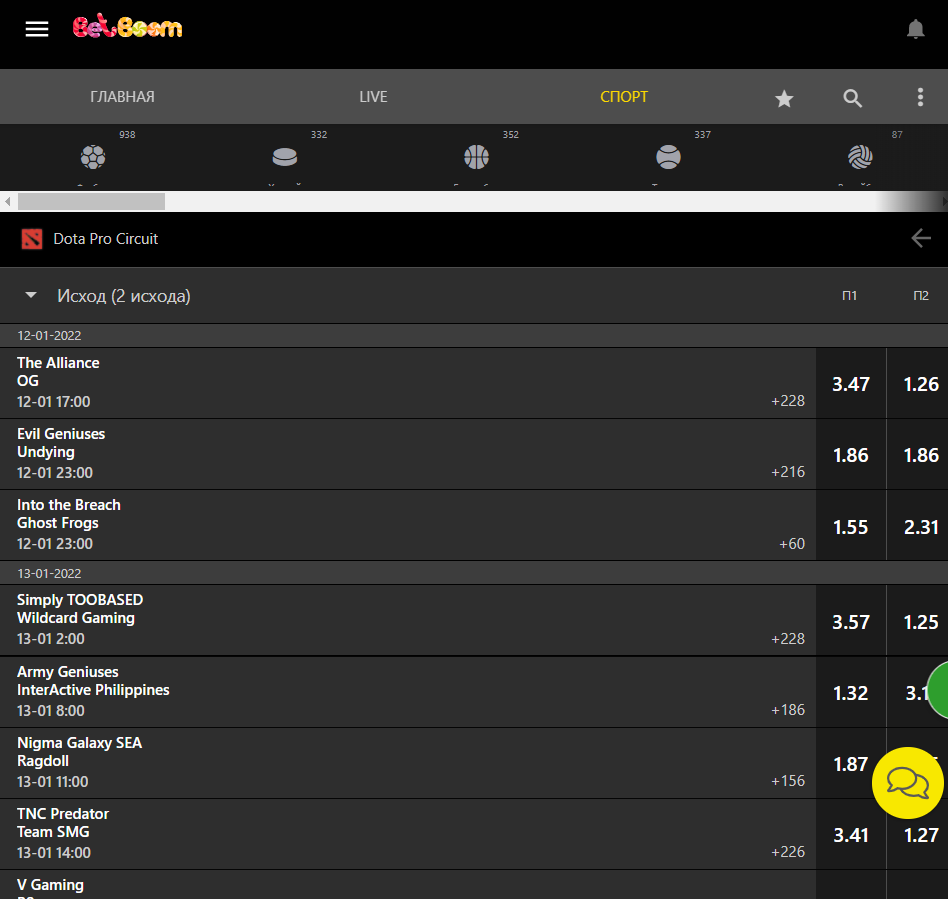Image resolution: width=948 pixels, height=899 pixels.
Task: Select the football sport icon
Action: point(93,157)
